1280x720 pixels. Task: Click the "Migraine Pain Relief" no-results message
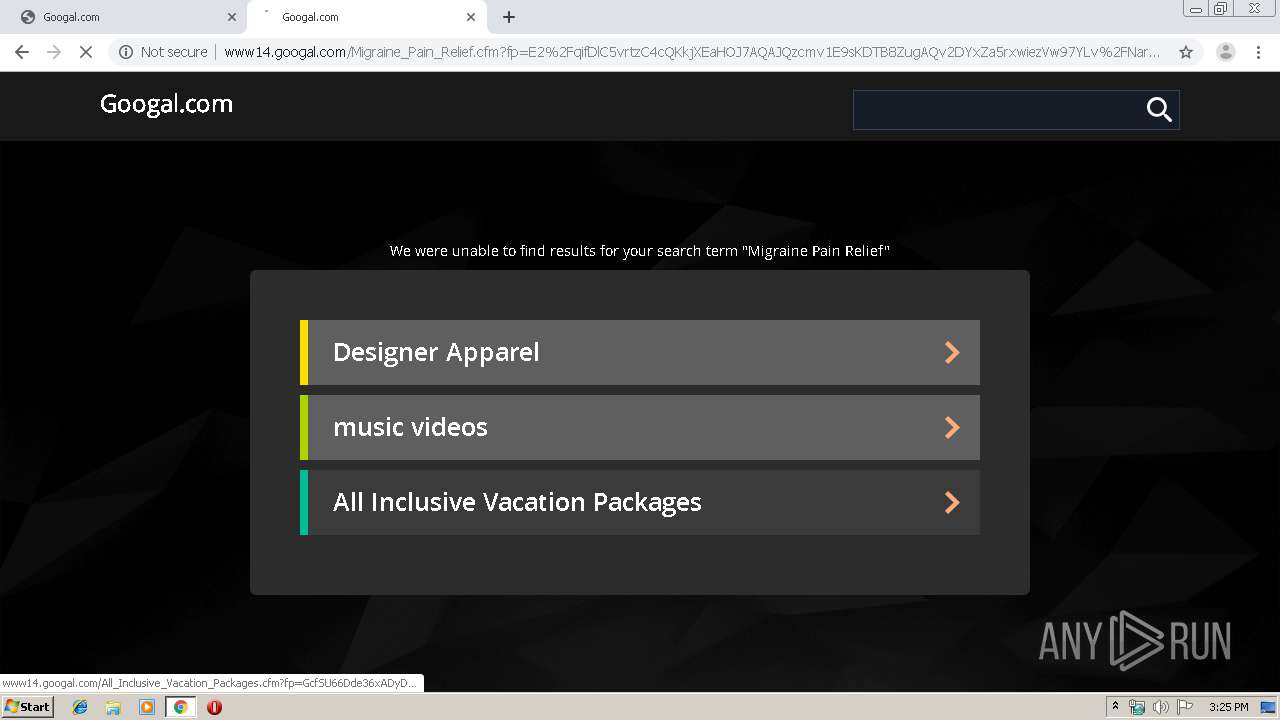640,251
